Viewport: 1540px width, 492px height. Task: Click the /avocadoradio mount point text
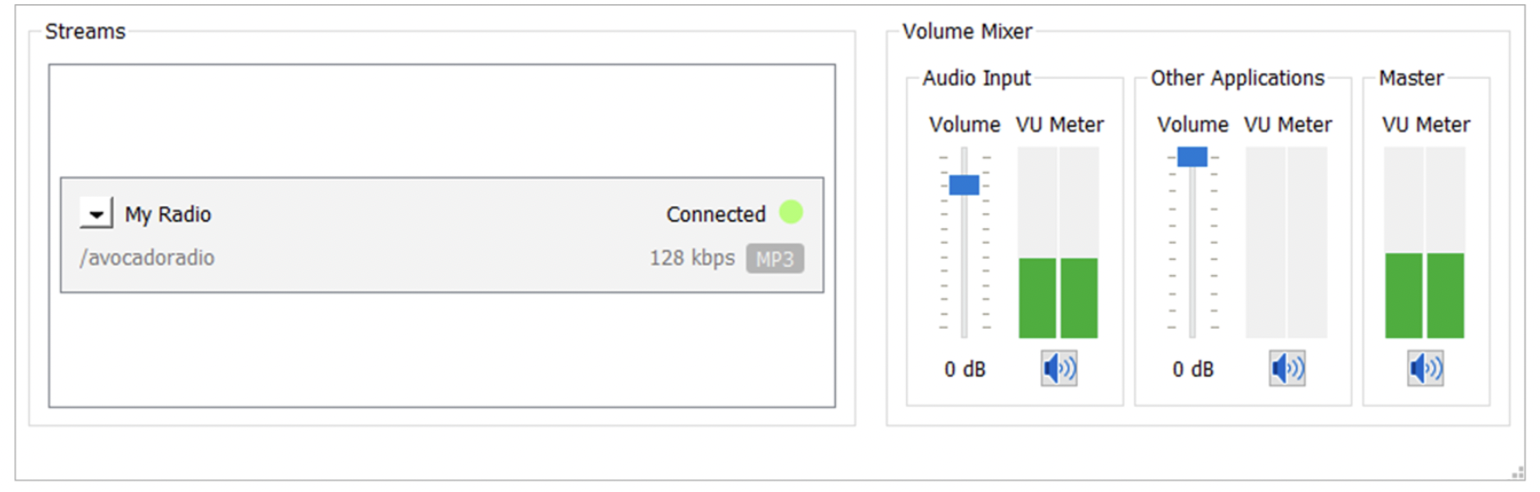tap(147, 259)
